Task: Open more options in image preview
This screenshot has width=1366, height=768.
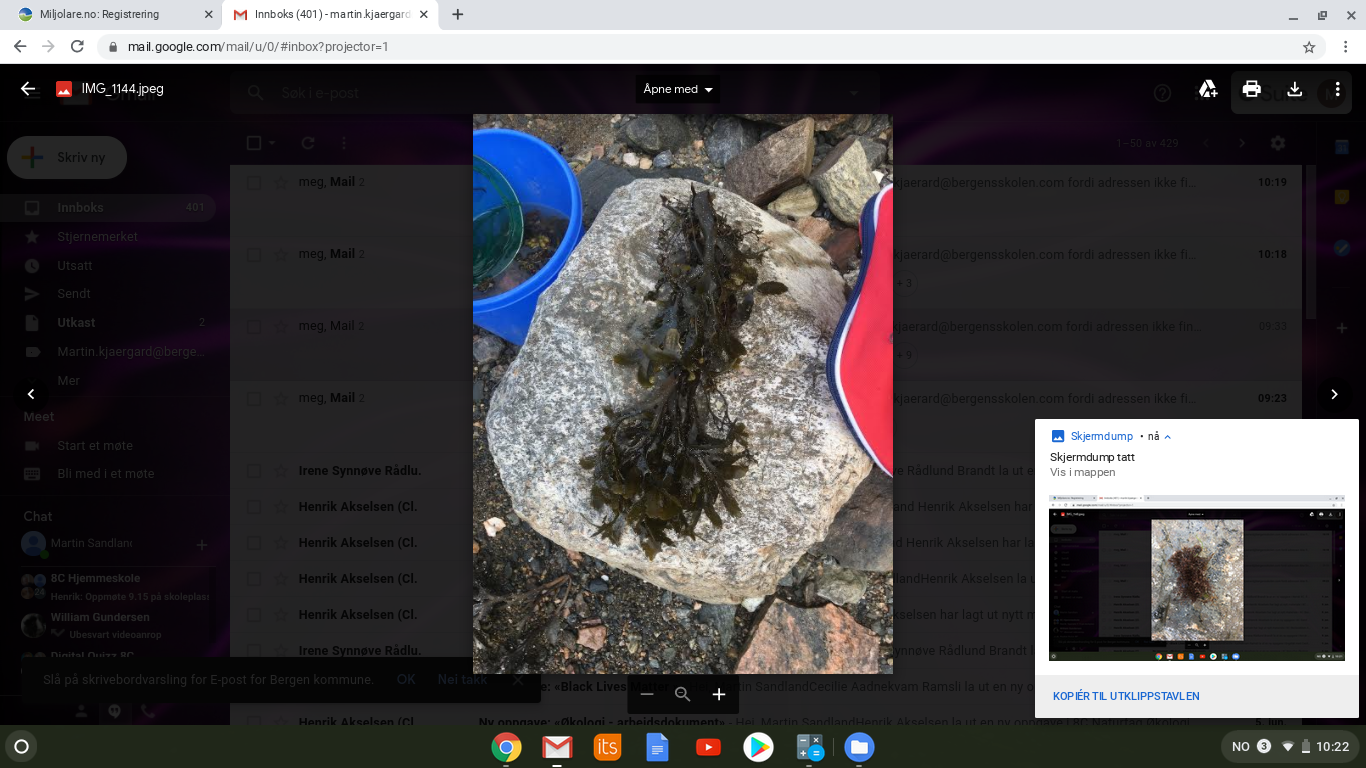Action: [1337, 89]
